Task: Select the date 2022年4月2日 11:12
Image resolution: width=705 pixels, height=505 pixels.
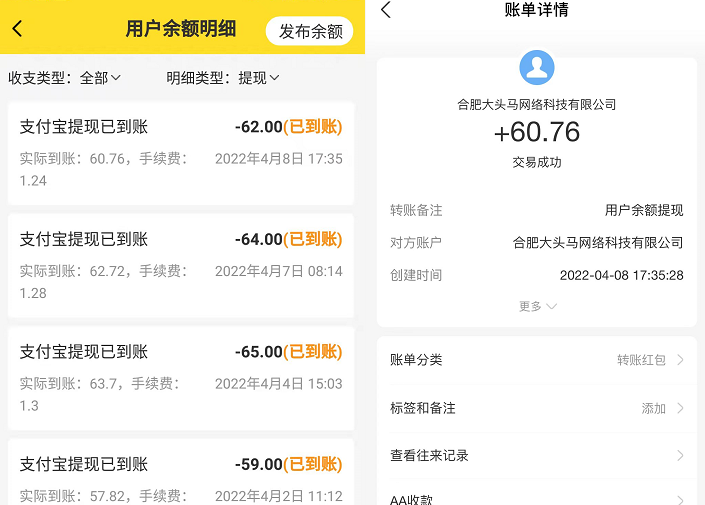Action: [x=279, y=496]
